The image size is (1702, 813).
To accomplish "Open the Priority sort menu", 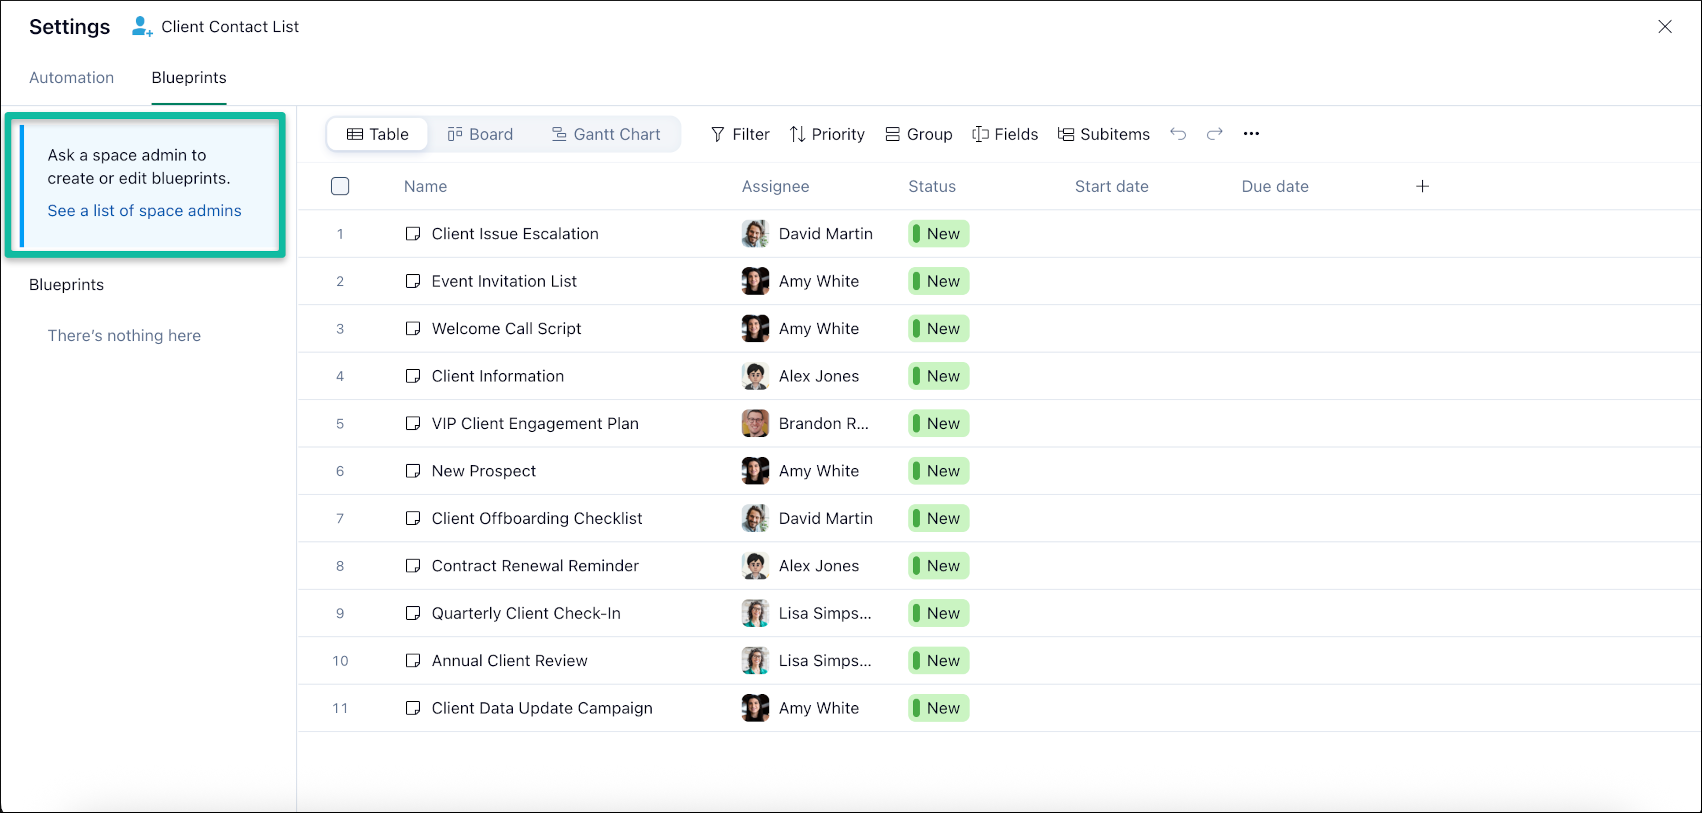I will [x=827, y=134].
